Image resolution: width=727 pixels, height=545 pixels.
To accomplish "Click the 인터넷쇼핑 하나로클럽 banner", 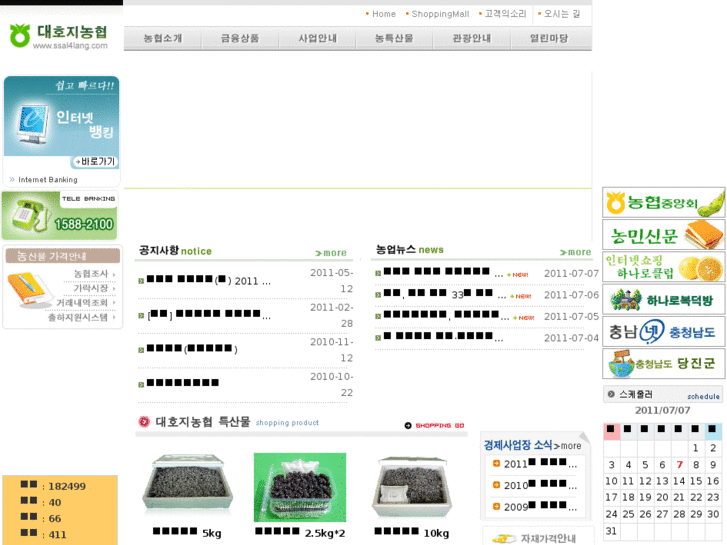I will pyautogui.click(x=663, y=267).
